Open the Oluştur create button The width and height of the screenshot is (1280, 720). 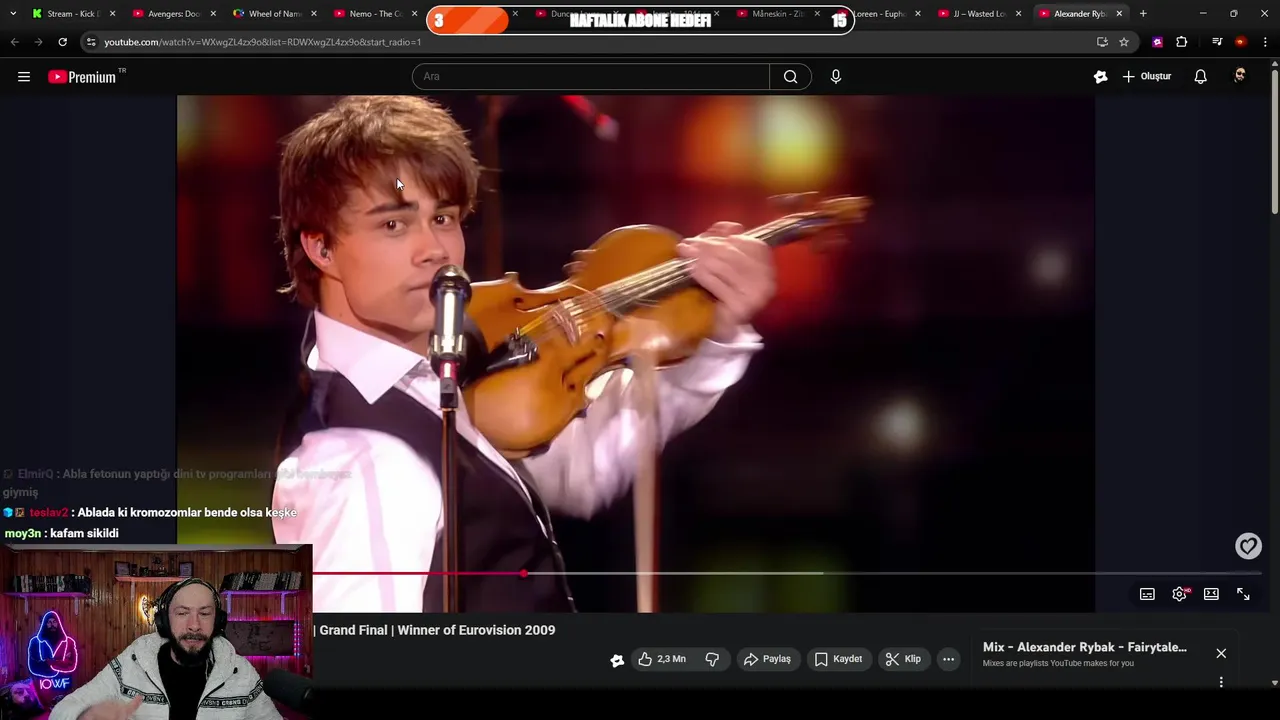coord(1147,77)
